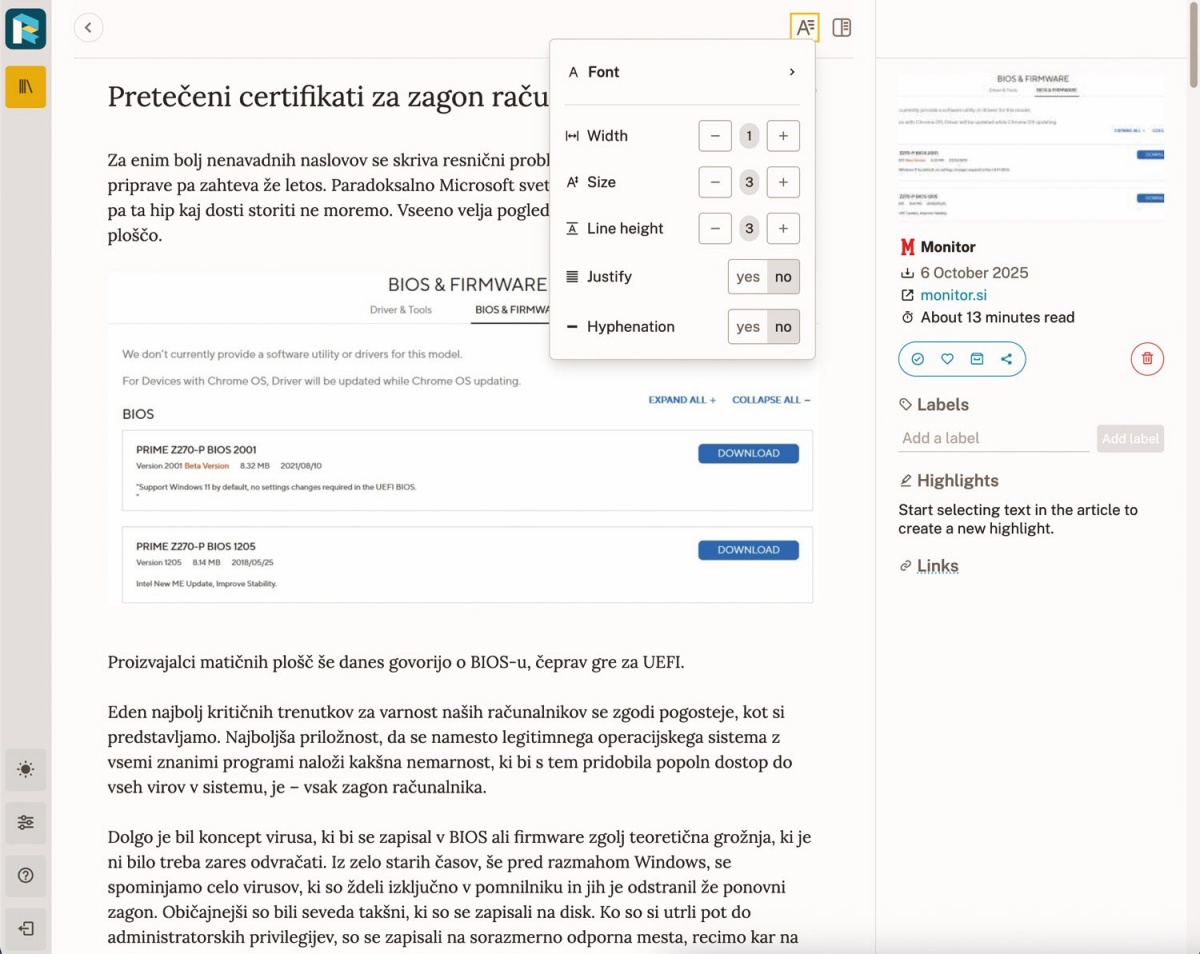This screenshot has width=1200, height=954.
Task: Add article to favorites with heart
Action: point(947,359)
